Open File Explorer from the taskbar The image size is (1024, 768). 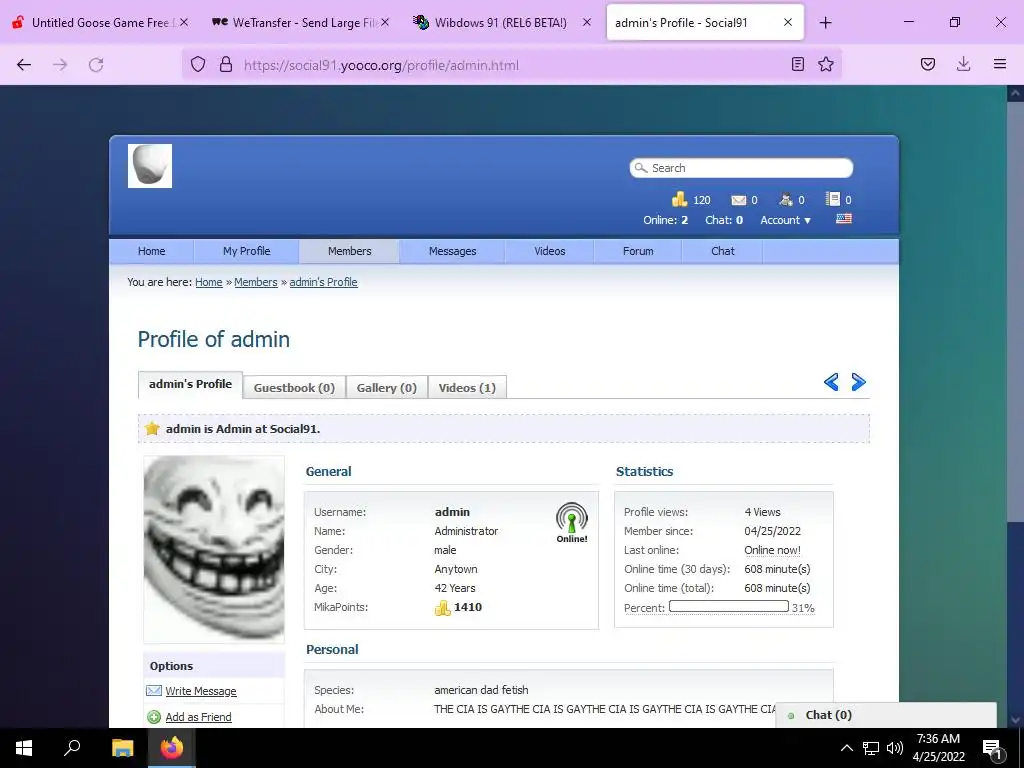coord(122,748)
